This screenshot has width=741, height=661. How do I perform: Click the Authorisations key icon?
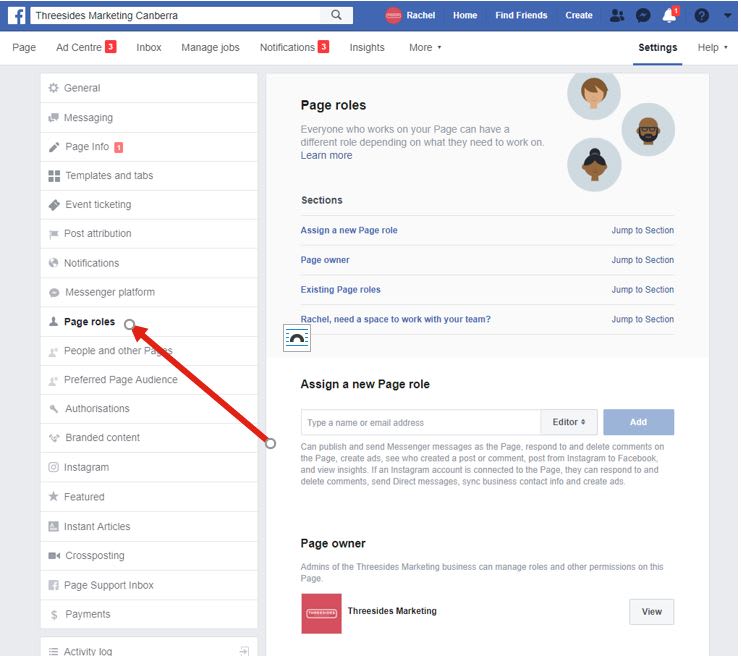click(x=54, y=410)
